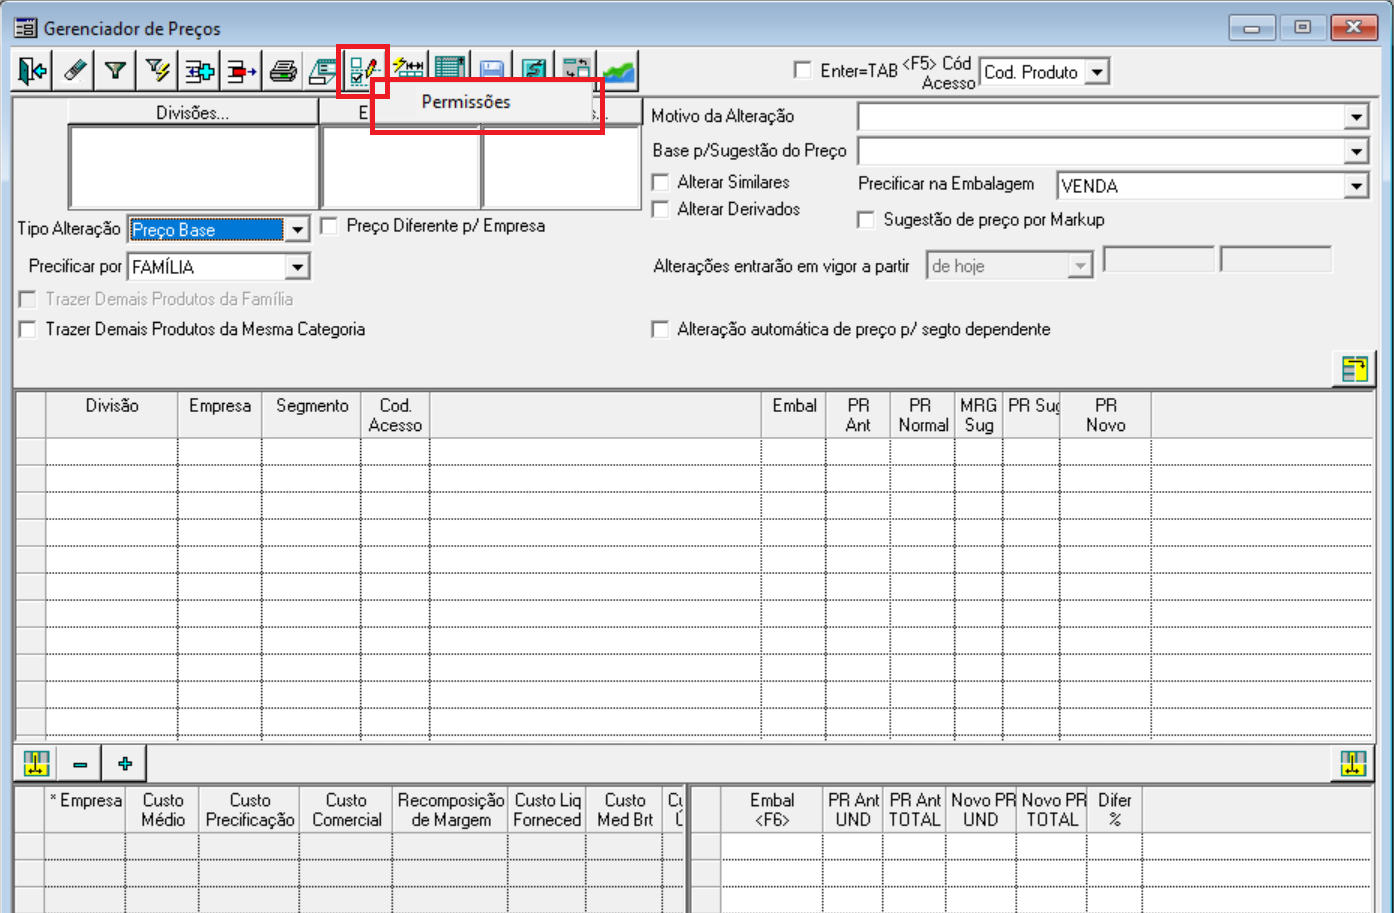Click the swap windows arrows icon
The height and width of the screenshot is (913, 1394).
576,68
